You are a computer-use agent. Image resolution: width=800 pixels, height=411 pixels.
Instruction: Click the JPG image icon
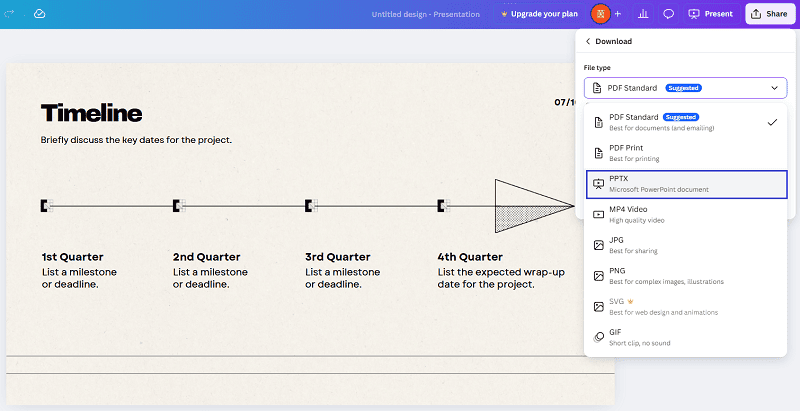pos(598,245)
